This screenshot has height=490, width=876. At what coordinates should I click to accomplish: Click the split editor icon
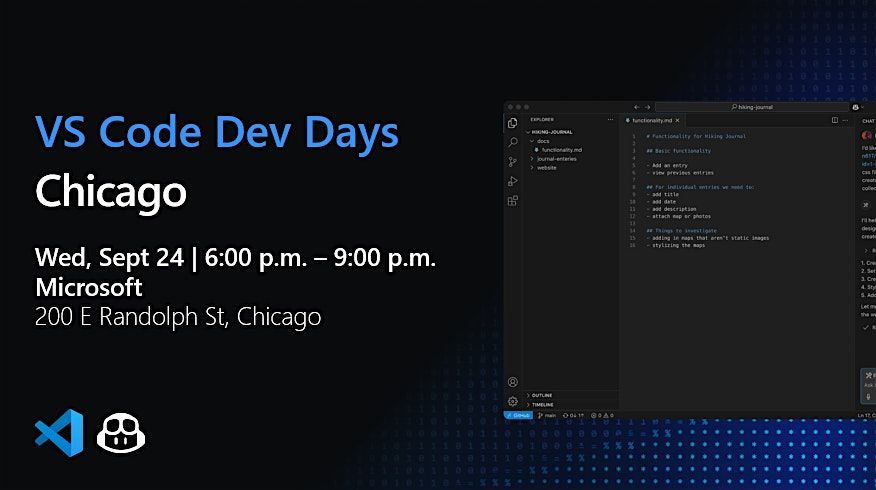point(835,120)
